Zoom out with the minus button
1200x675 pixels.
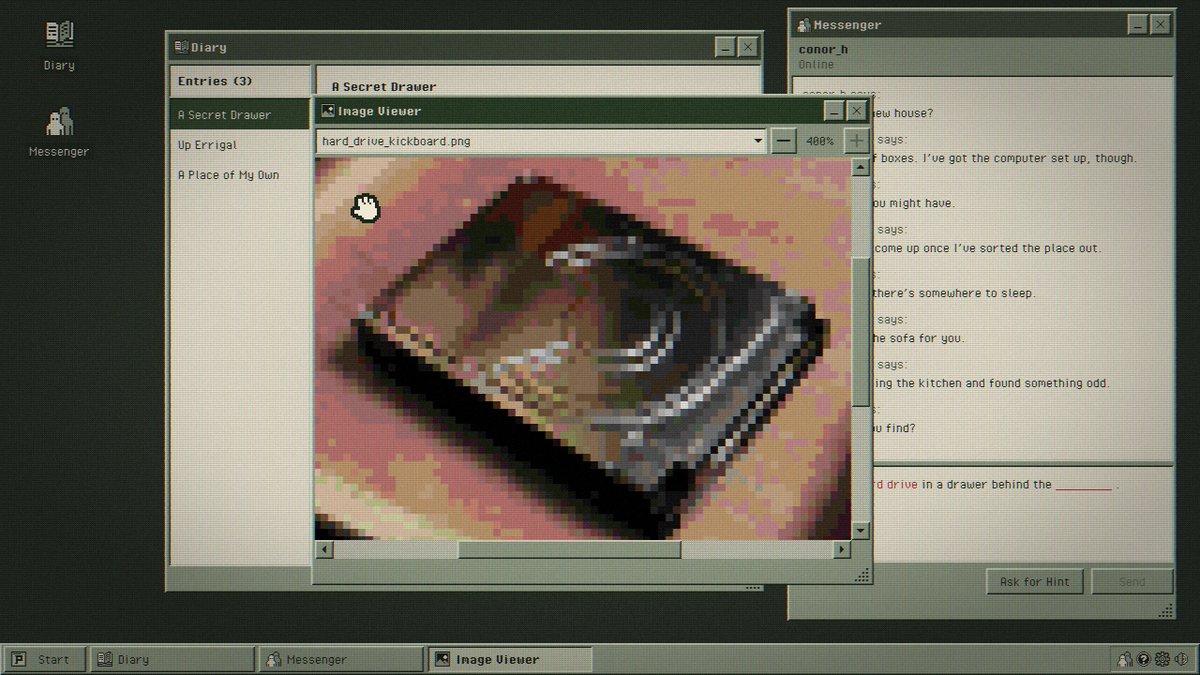pyautogui.click(x=784, y=141)
